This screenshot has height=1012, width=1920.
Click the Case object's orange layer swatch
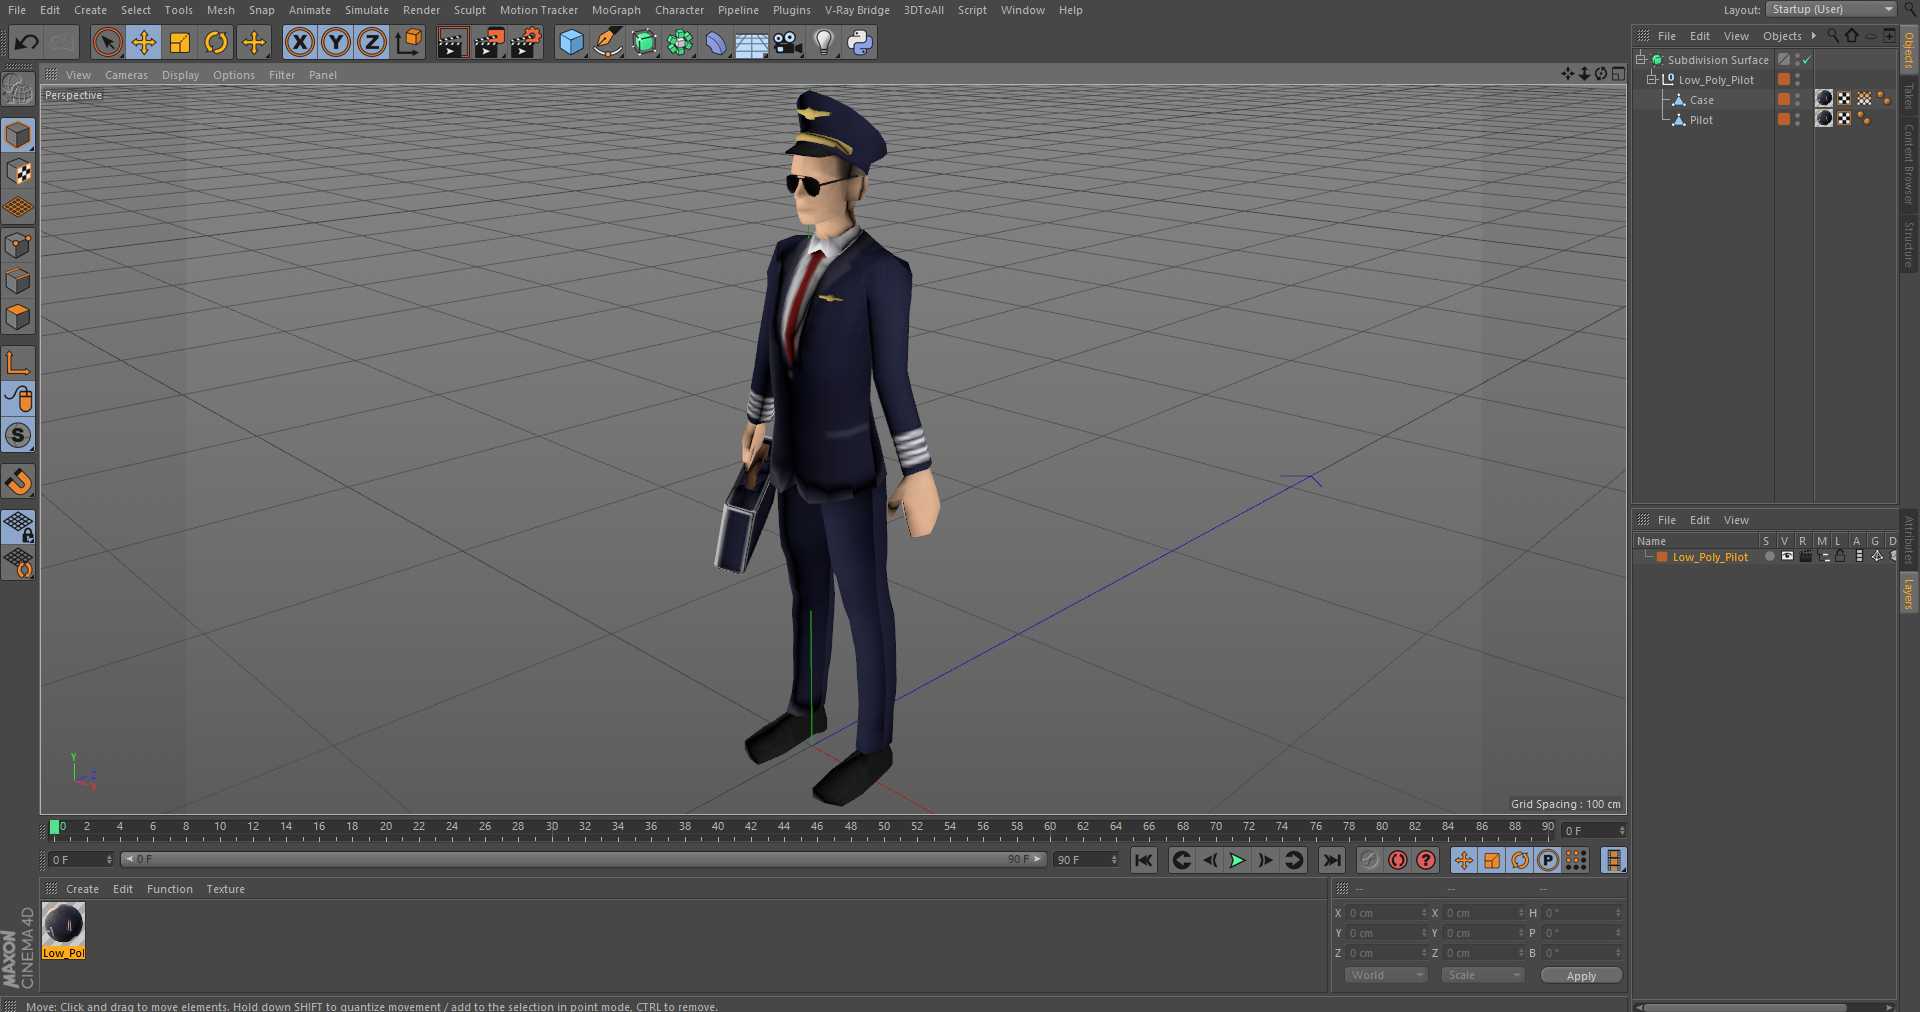point(1783,99)
